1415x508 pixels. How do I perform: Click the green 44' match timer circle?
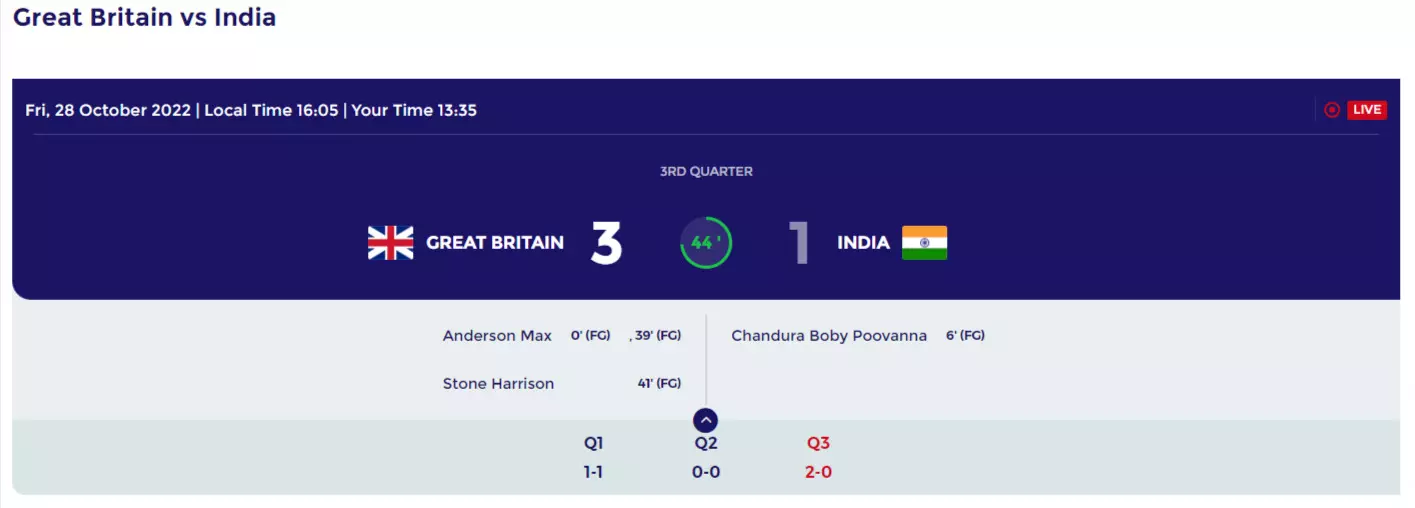point(706,243)
